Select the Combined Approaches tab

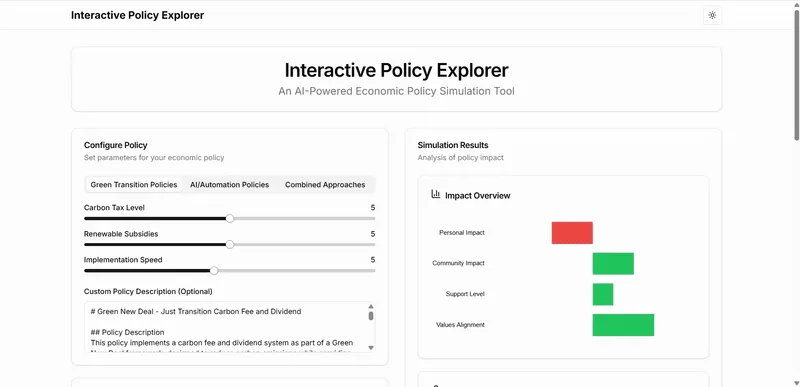(x=325, y=185)
